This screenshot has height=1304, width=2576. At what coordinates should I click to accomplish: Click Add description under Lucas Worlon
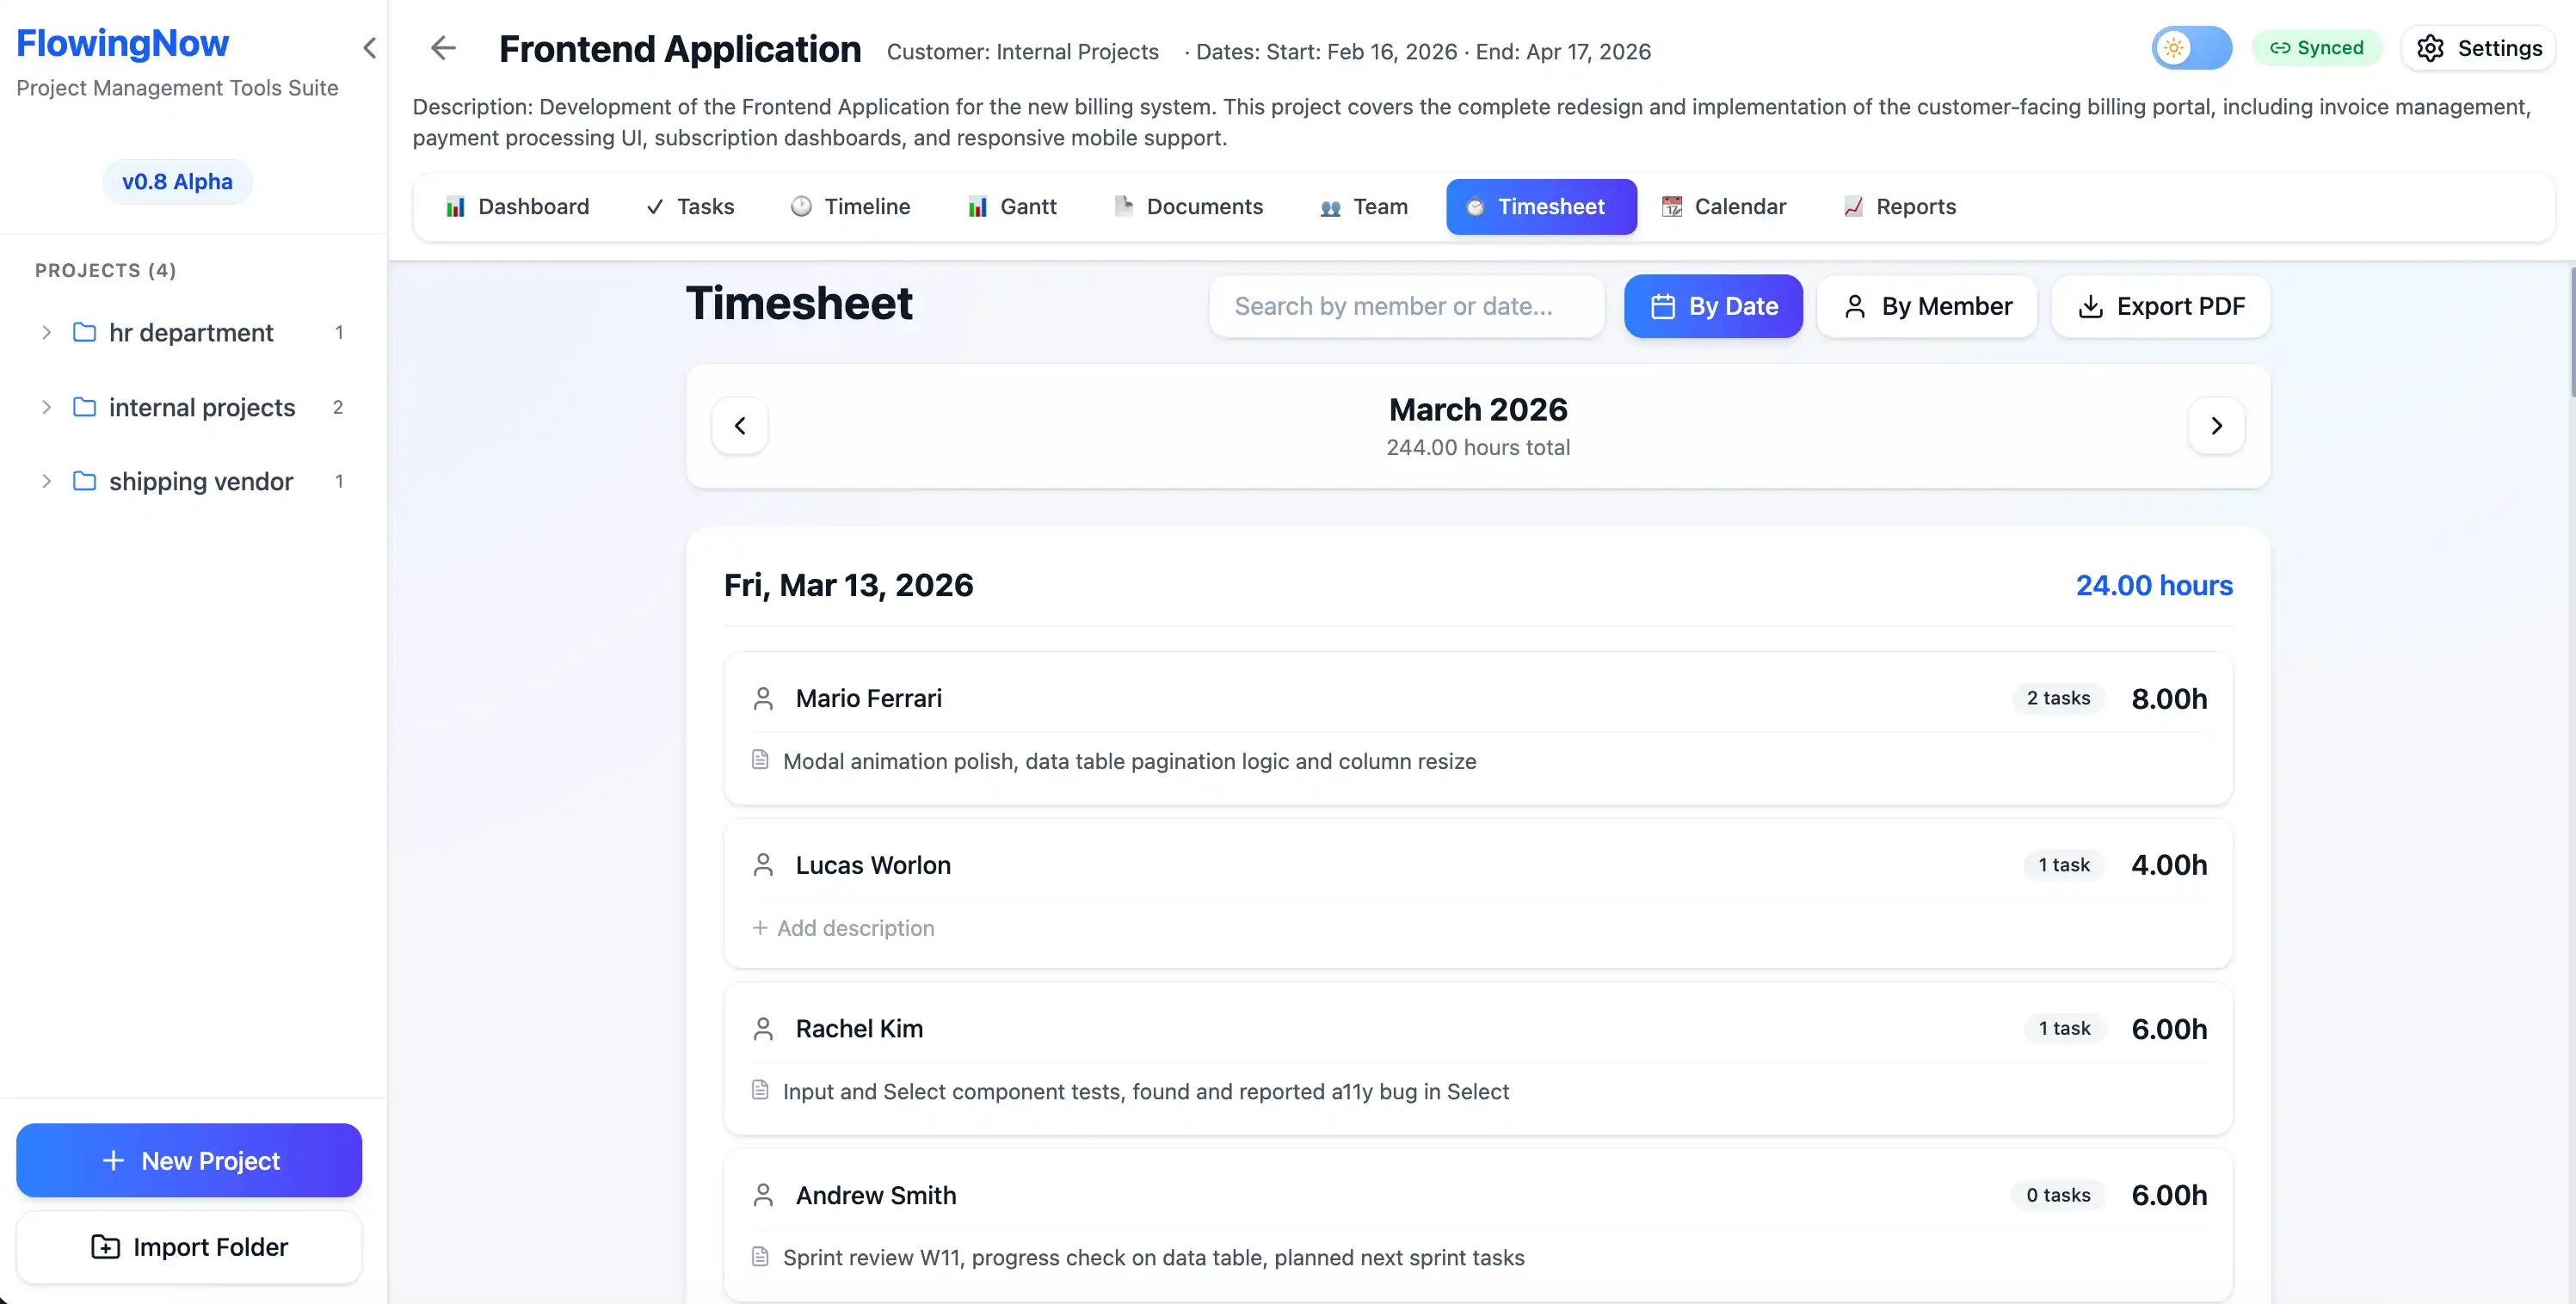pos(843,927)
